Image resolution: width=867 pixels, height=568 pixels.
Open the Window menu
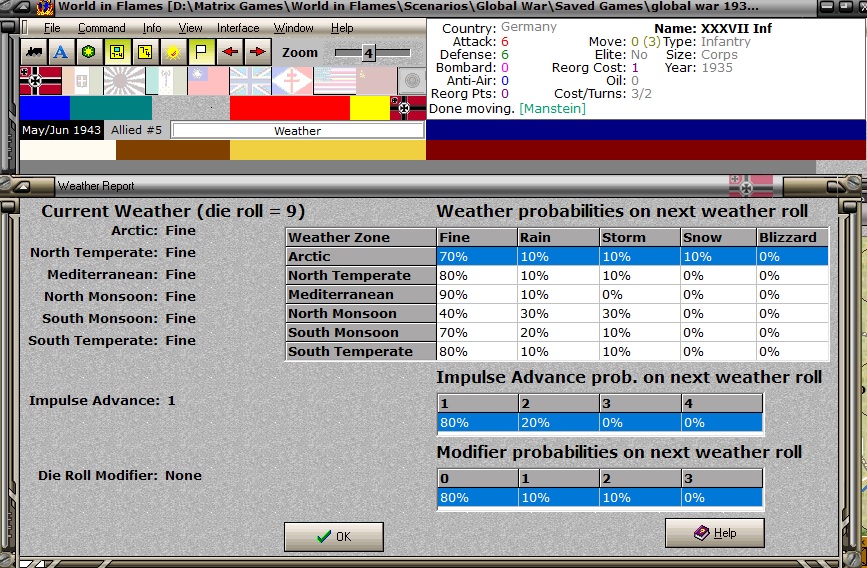point(294,28)
